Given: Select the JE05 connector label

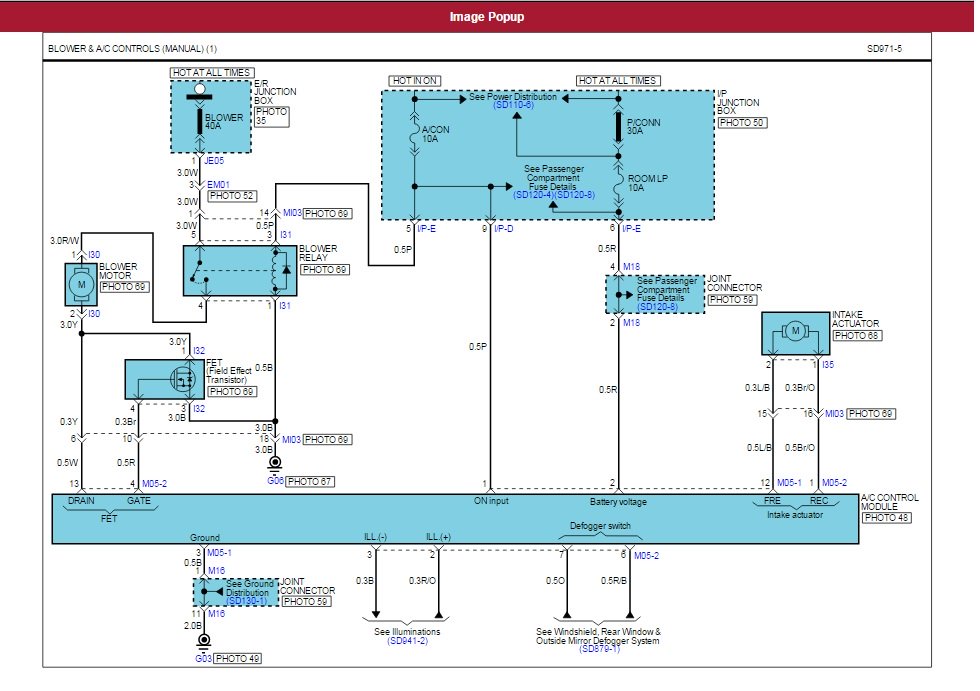Looking at the screenshot, I should 214,160.
